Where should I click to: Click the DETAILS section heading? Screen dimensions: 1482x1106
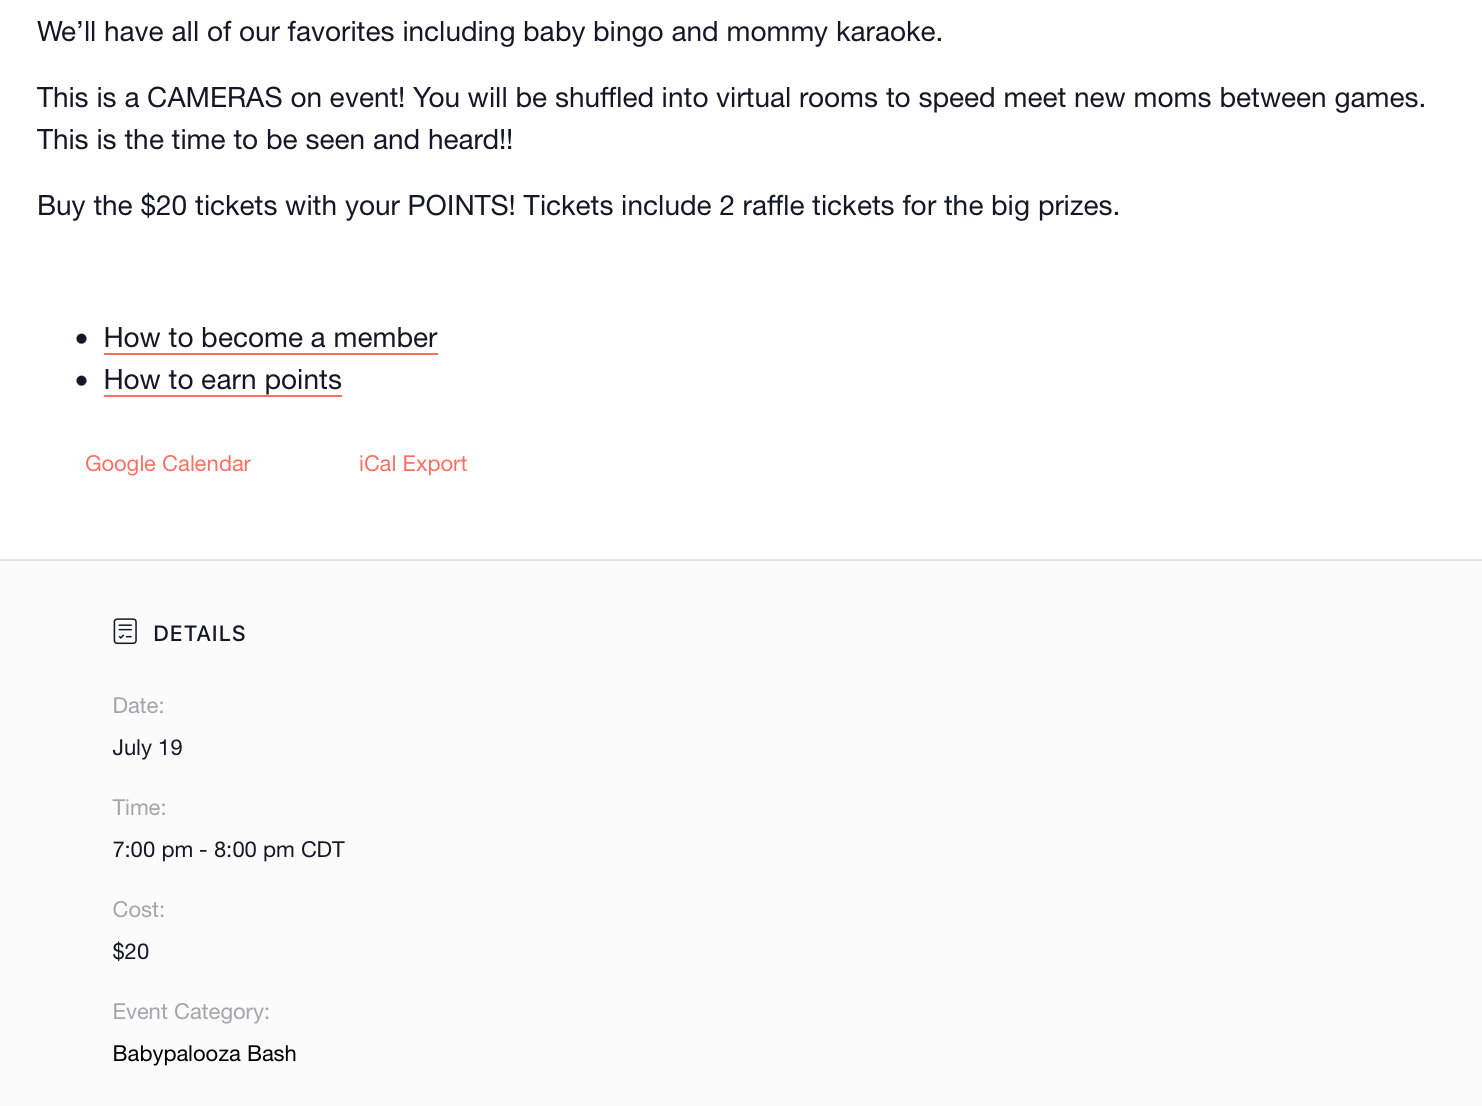pos(199,634)
